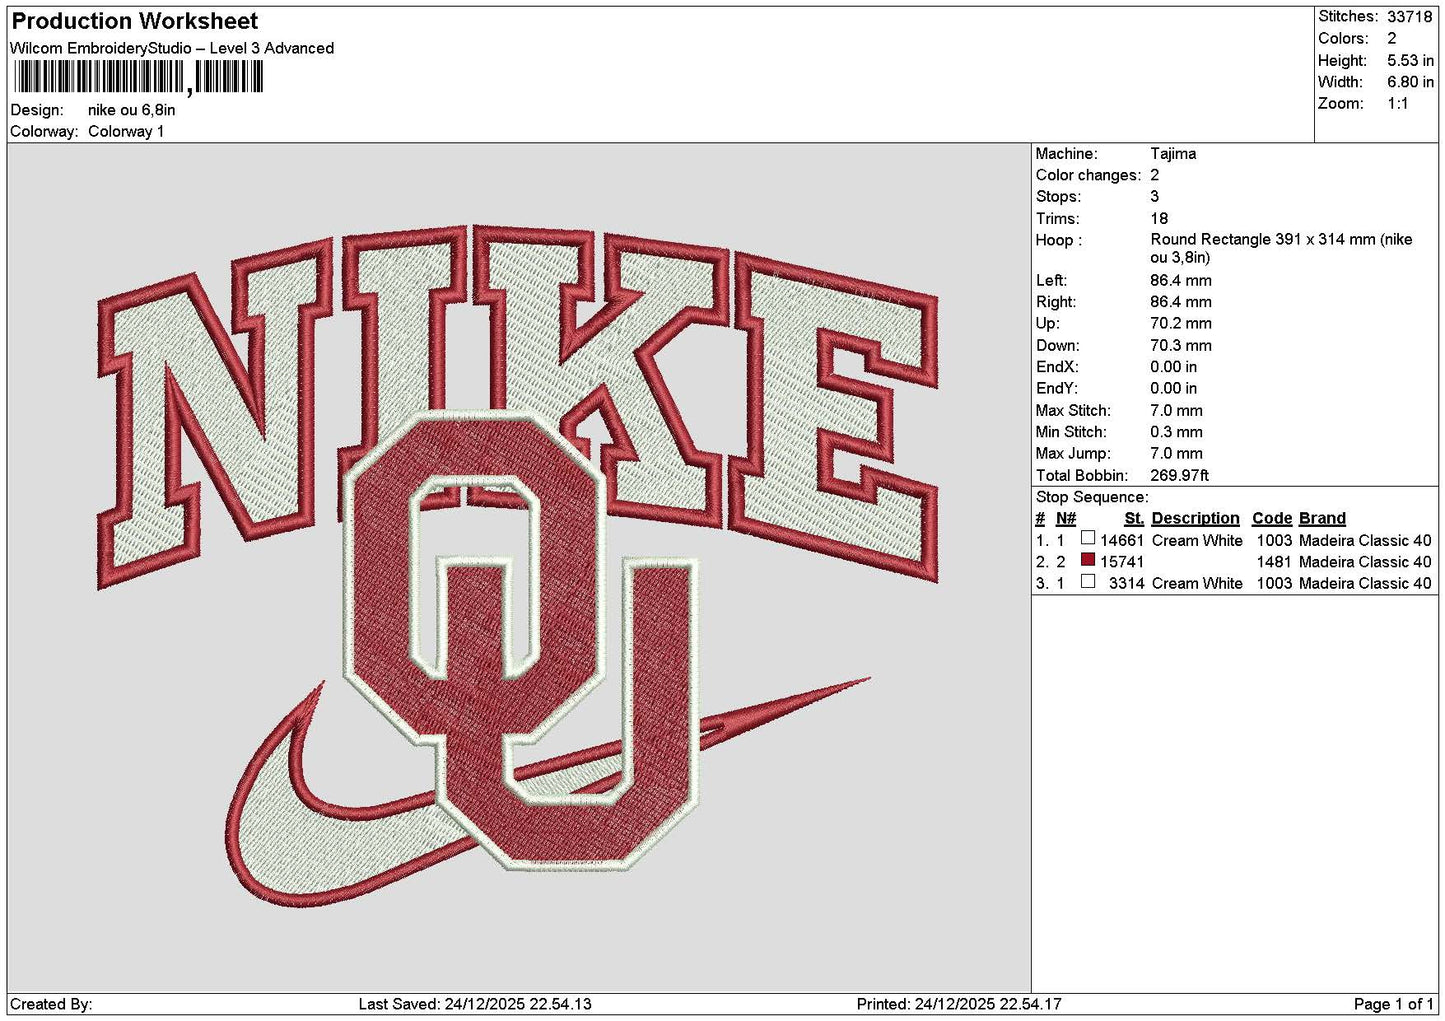Click the 'Stops:' label

(1058, 197)
